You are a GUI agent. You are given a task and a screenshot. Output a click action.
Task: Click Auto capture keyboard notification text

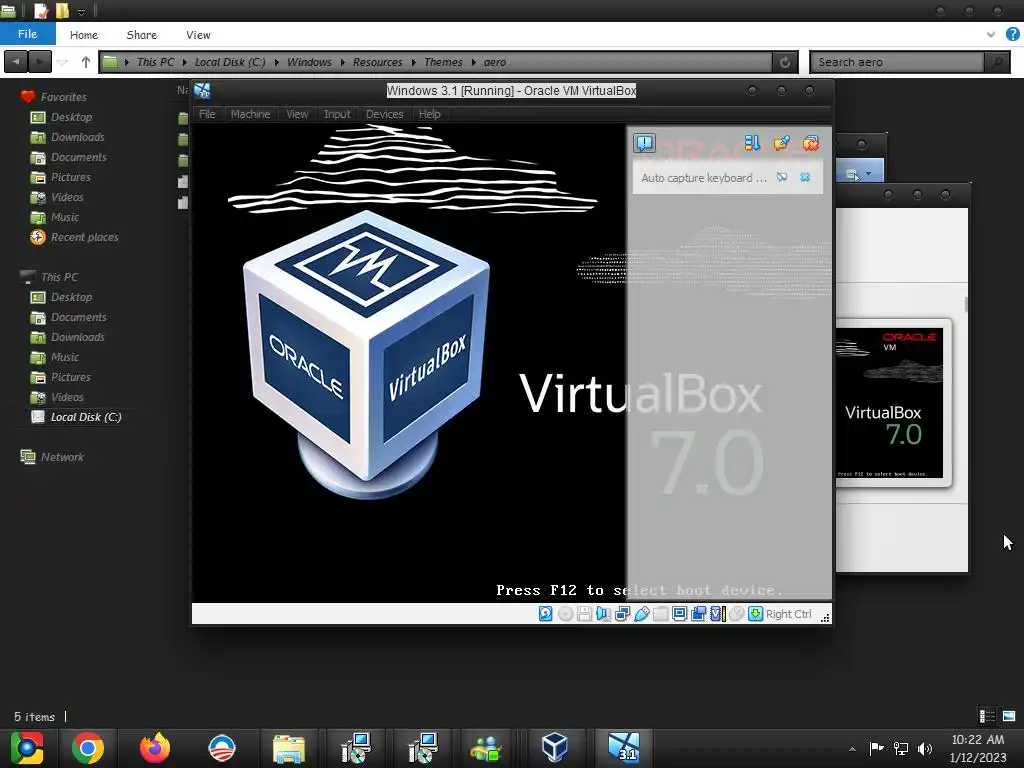point(703,178)
